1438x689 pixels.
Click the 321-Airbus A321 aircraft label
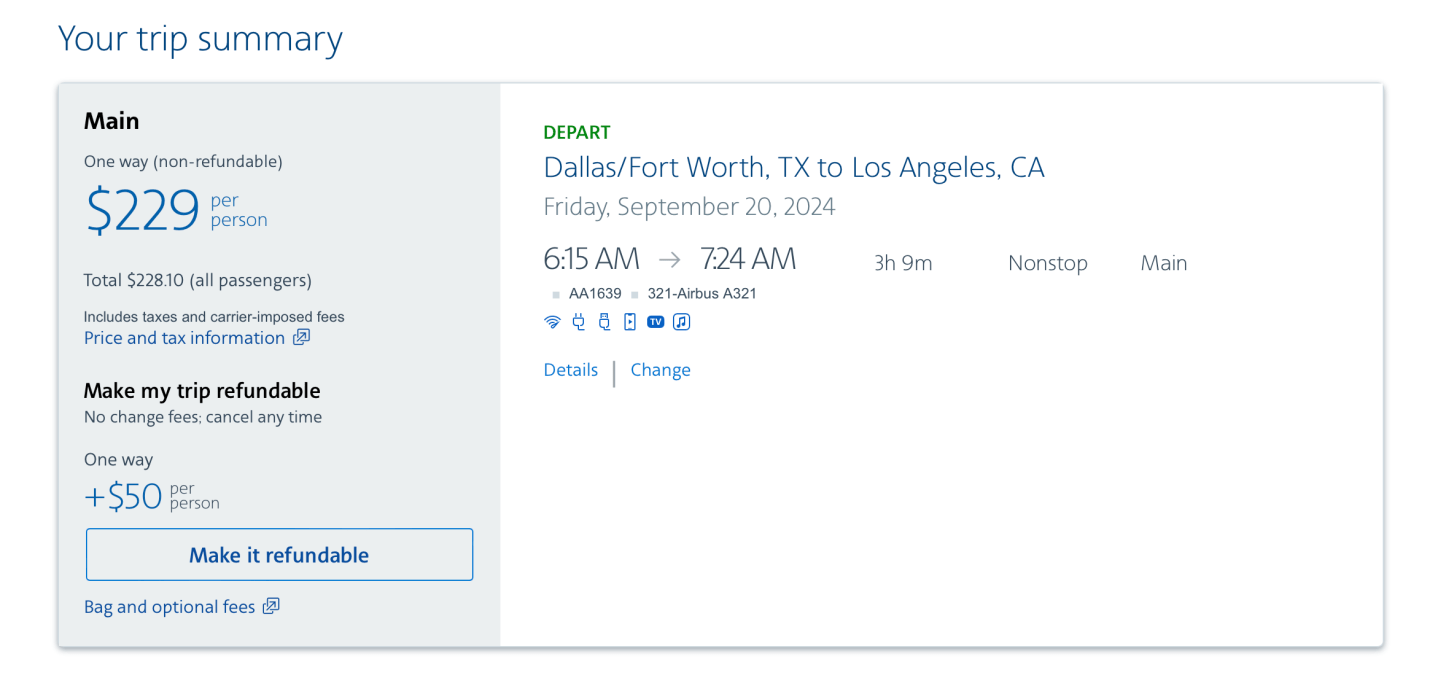701,293
